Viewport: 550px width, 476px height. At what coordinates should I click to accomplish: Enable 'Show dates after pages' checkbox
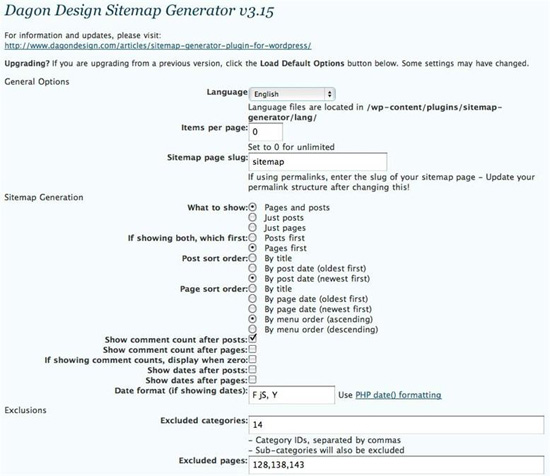coord(253,380)
